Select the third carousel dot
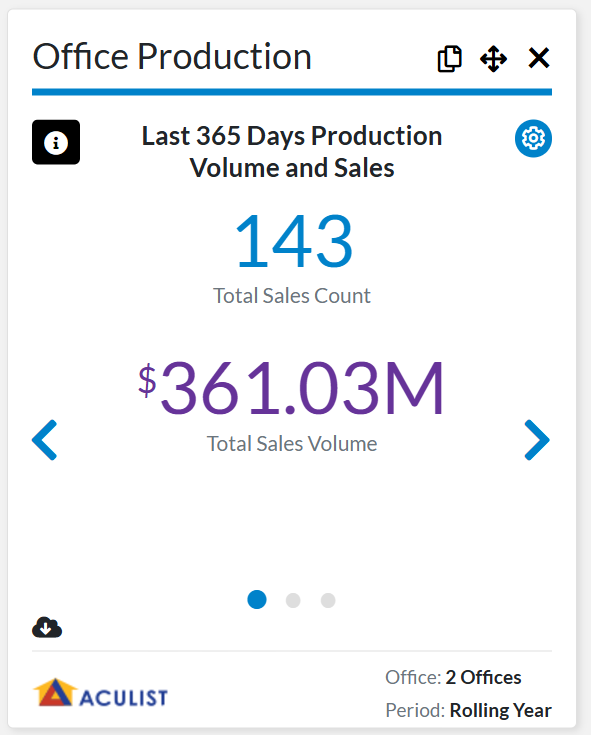 pos(328,600)
